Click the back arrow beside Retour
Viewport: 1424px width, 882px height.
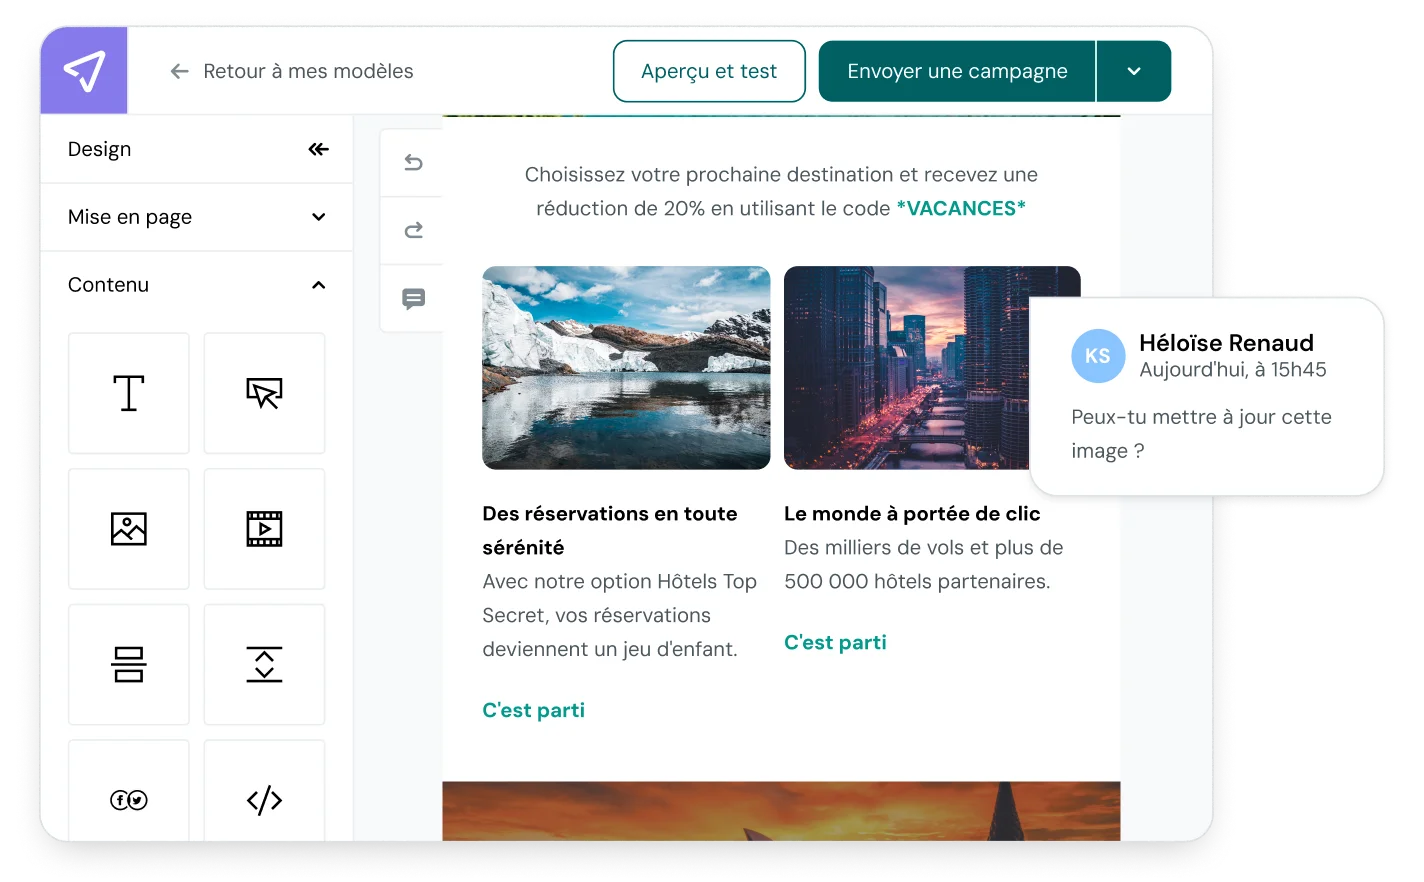click(180, 71)
